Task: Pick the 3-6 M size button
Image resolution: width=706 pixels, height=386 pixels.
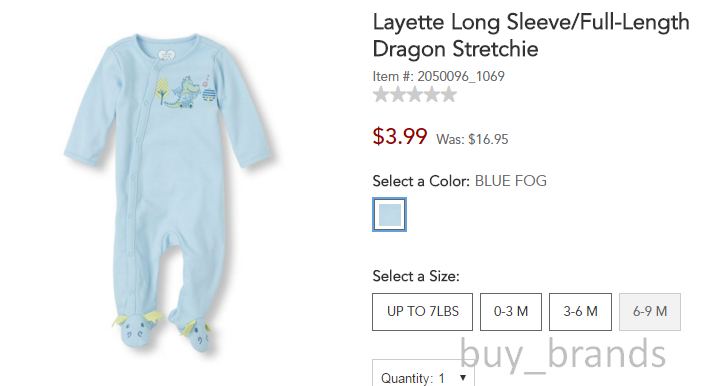Action: pos(580,312)
